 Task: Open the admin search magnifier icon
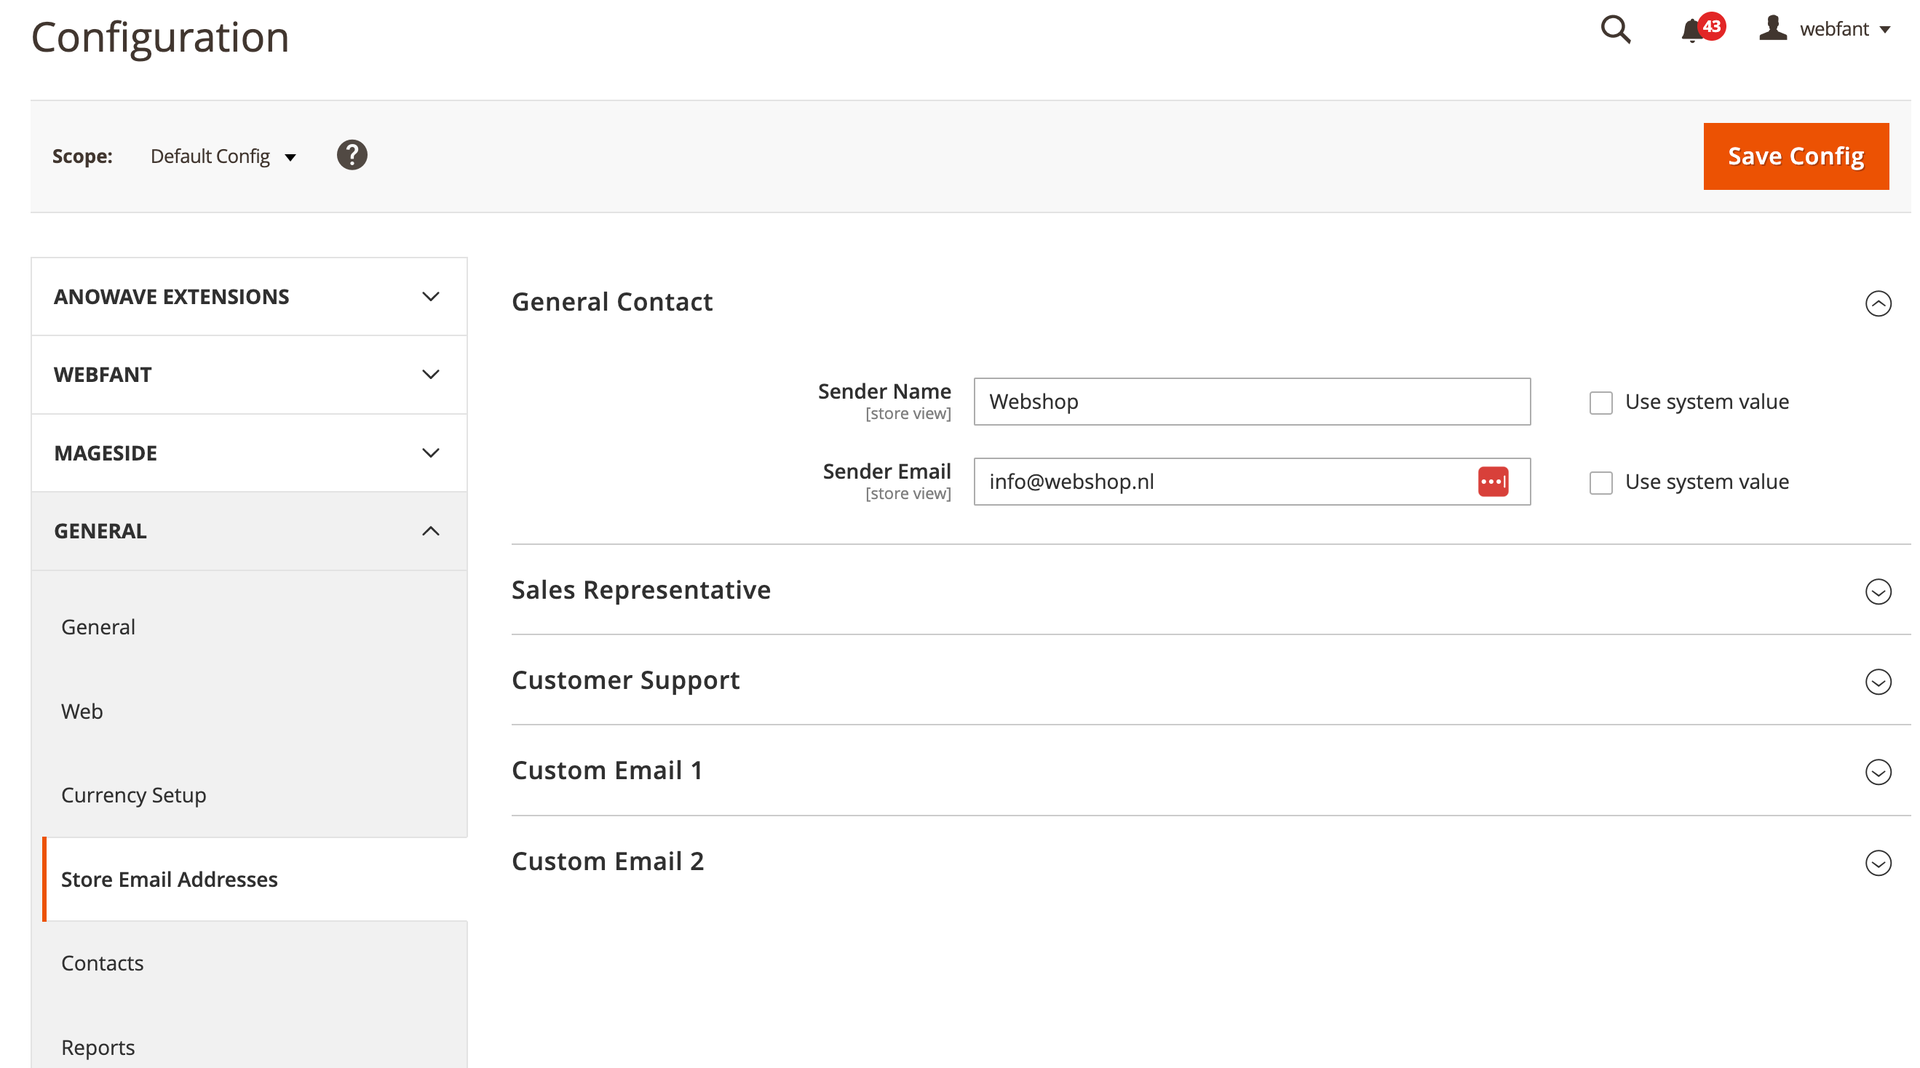1615,30
